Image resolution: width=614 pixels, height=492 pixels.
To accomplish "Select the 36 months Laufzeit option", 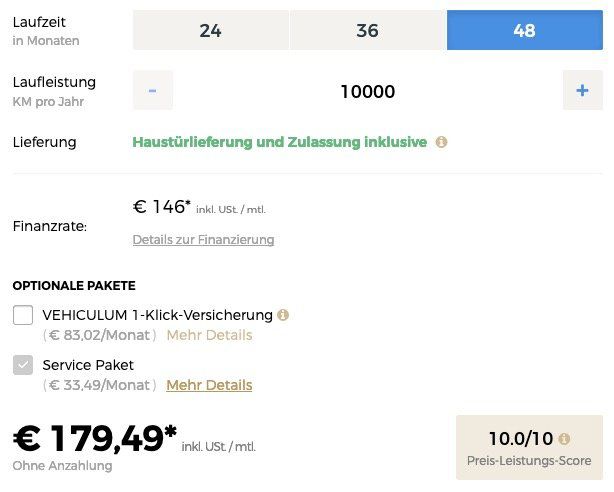I will [368, 30].
